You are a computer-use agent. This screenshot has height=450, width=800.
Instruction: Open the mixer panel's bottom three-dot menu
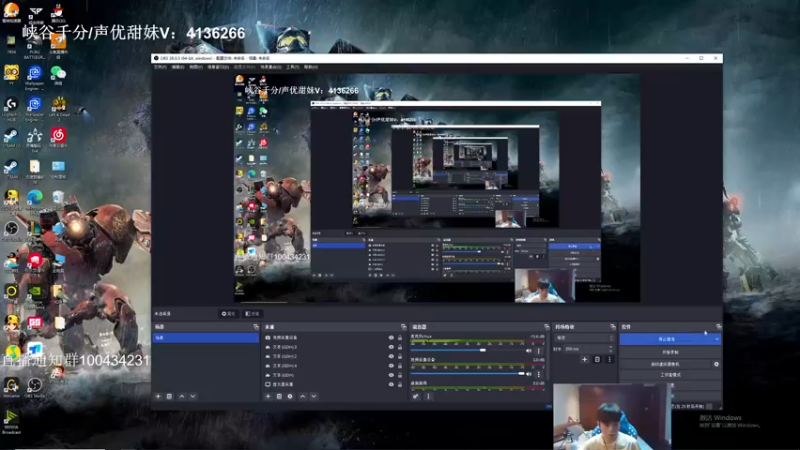(x=428, y=396)
